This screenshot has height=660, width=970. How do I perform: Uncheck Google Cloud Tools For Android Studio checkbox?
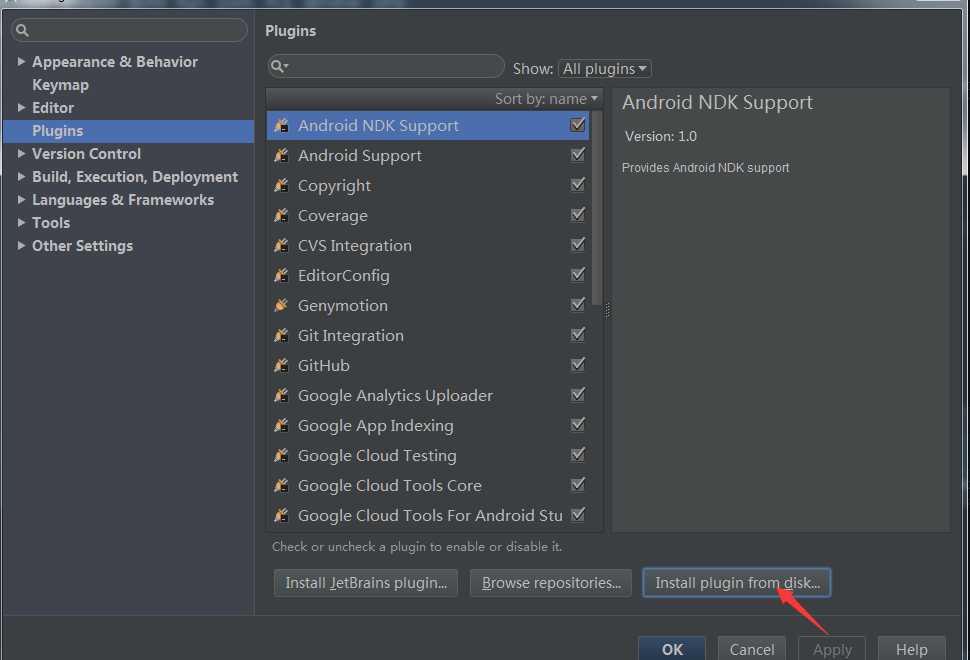pyautogui.click(x=578, y=515)
